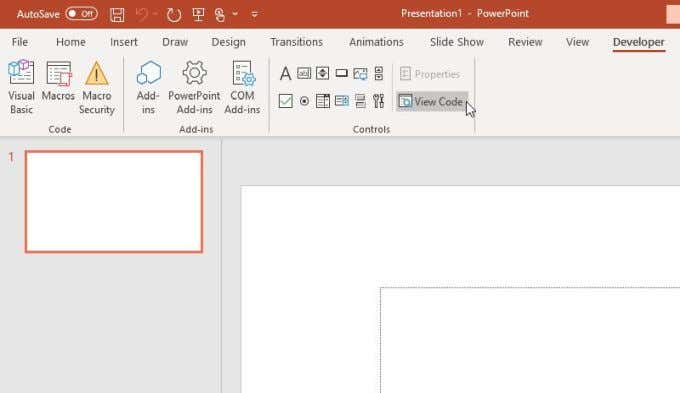The height and width of the screenshot is (393, 680).
Task: Open the Visual Basic editor
Action: 21,88
